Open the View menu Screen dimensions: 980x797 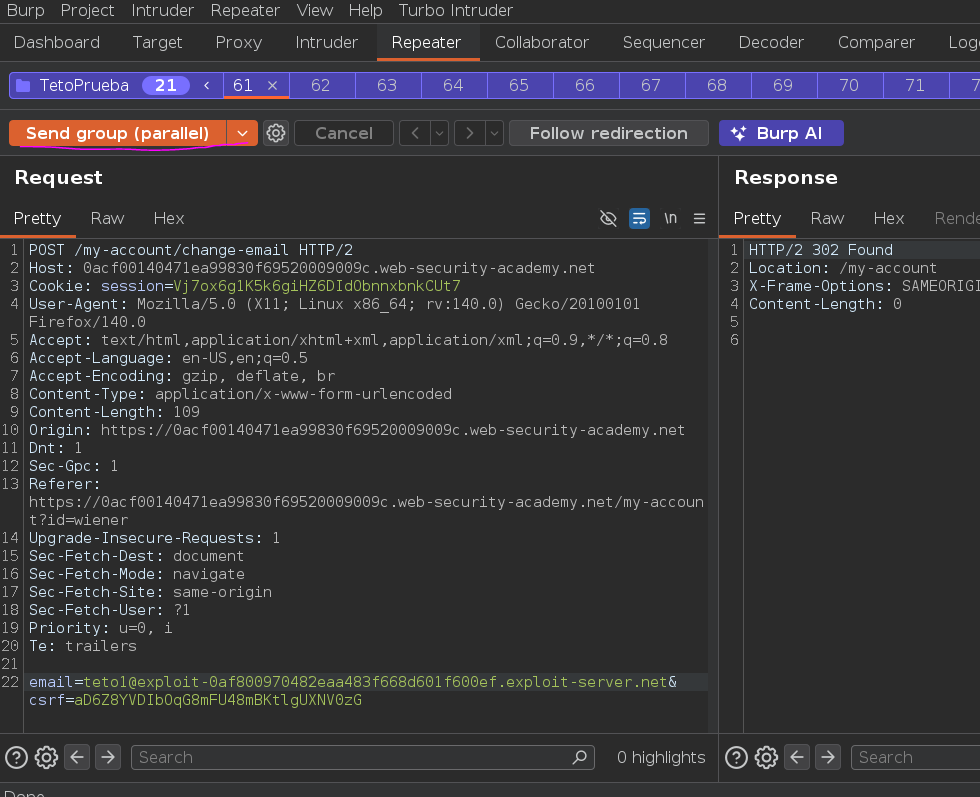point(314,11)
